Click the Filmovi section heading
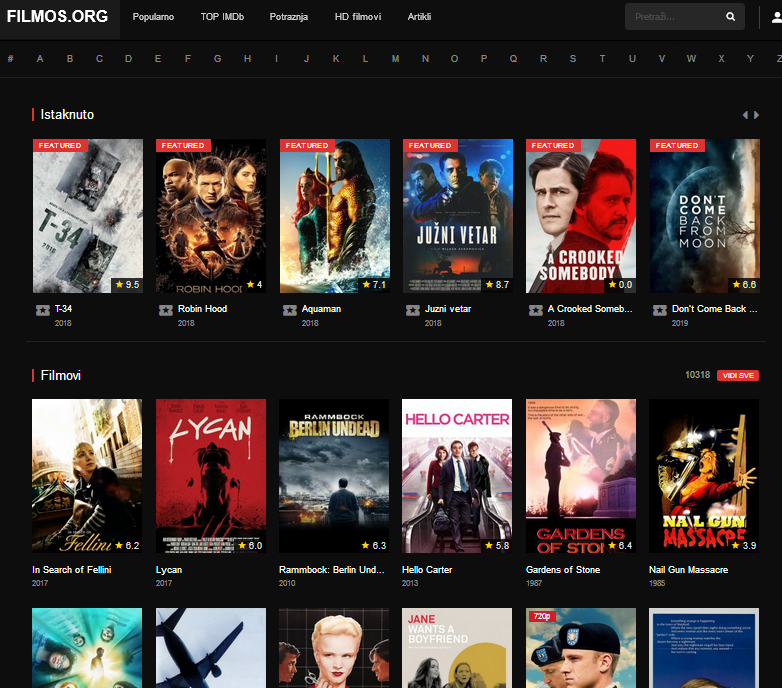Screen dimensions: 782x688 61,375
